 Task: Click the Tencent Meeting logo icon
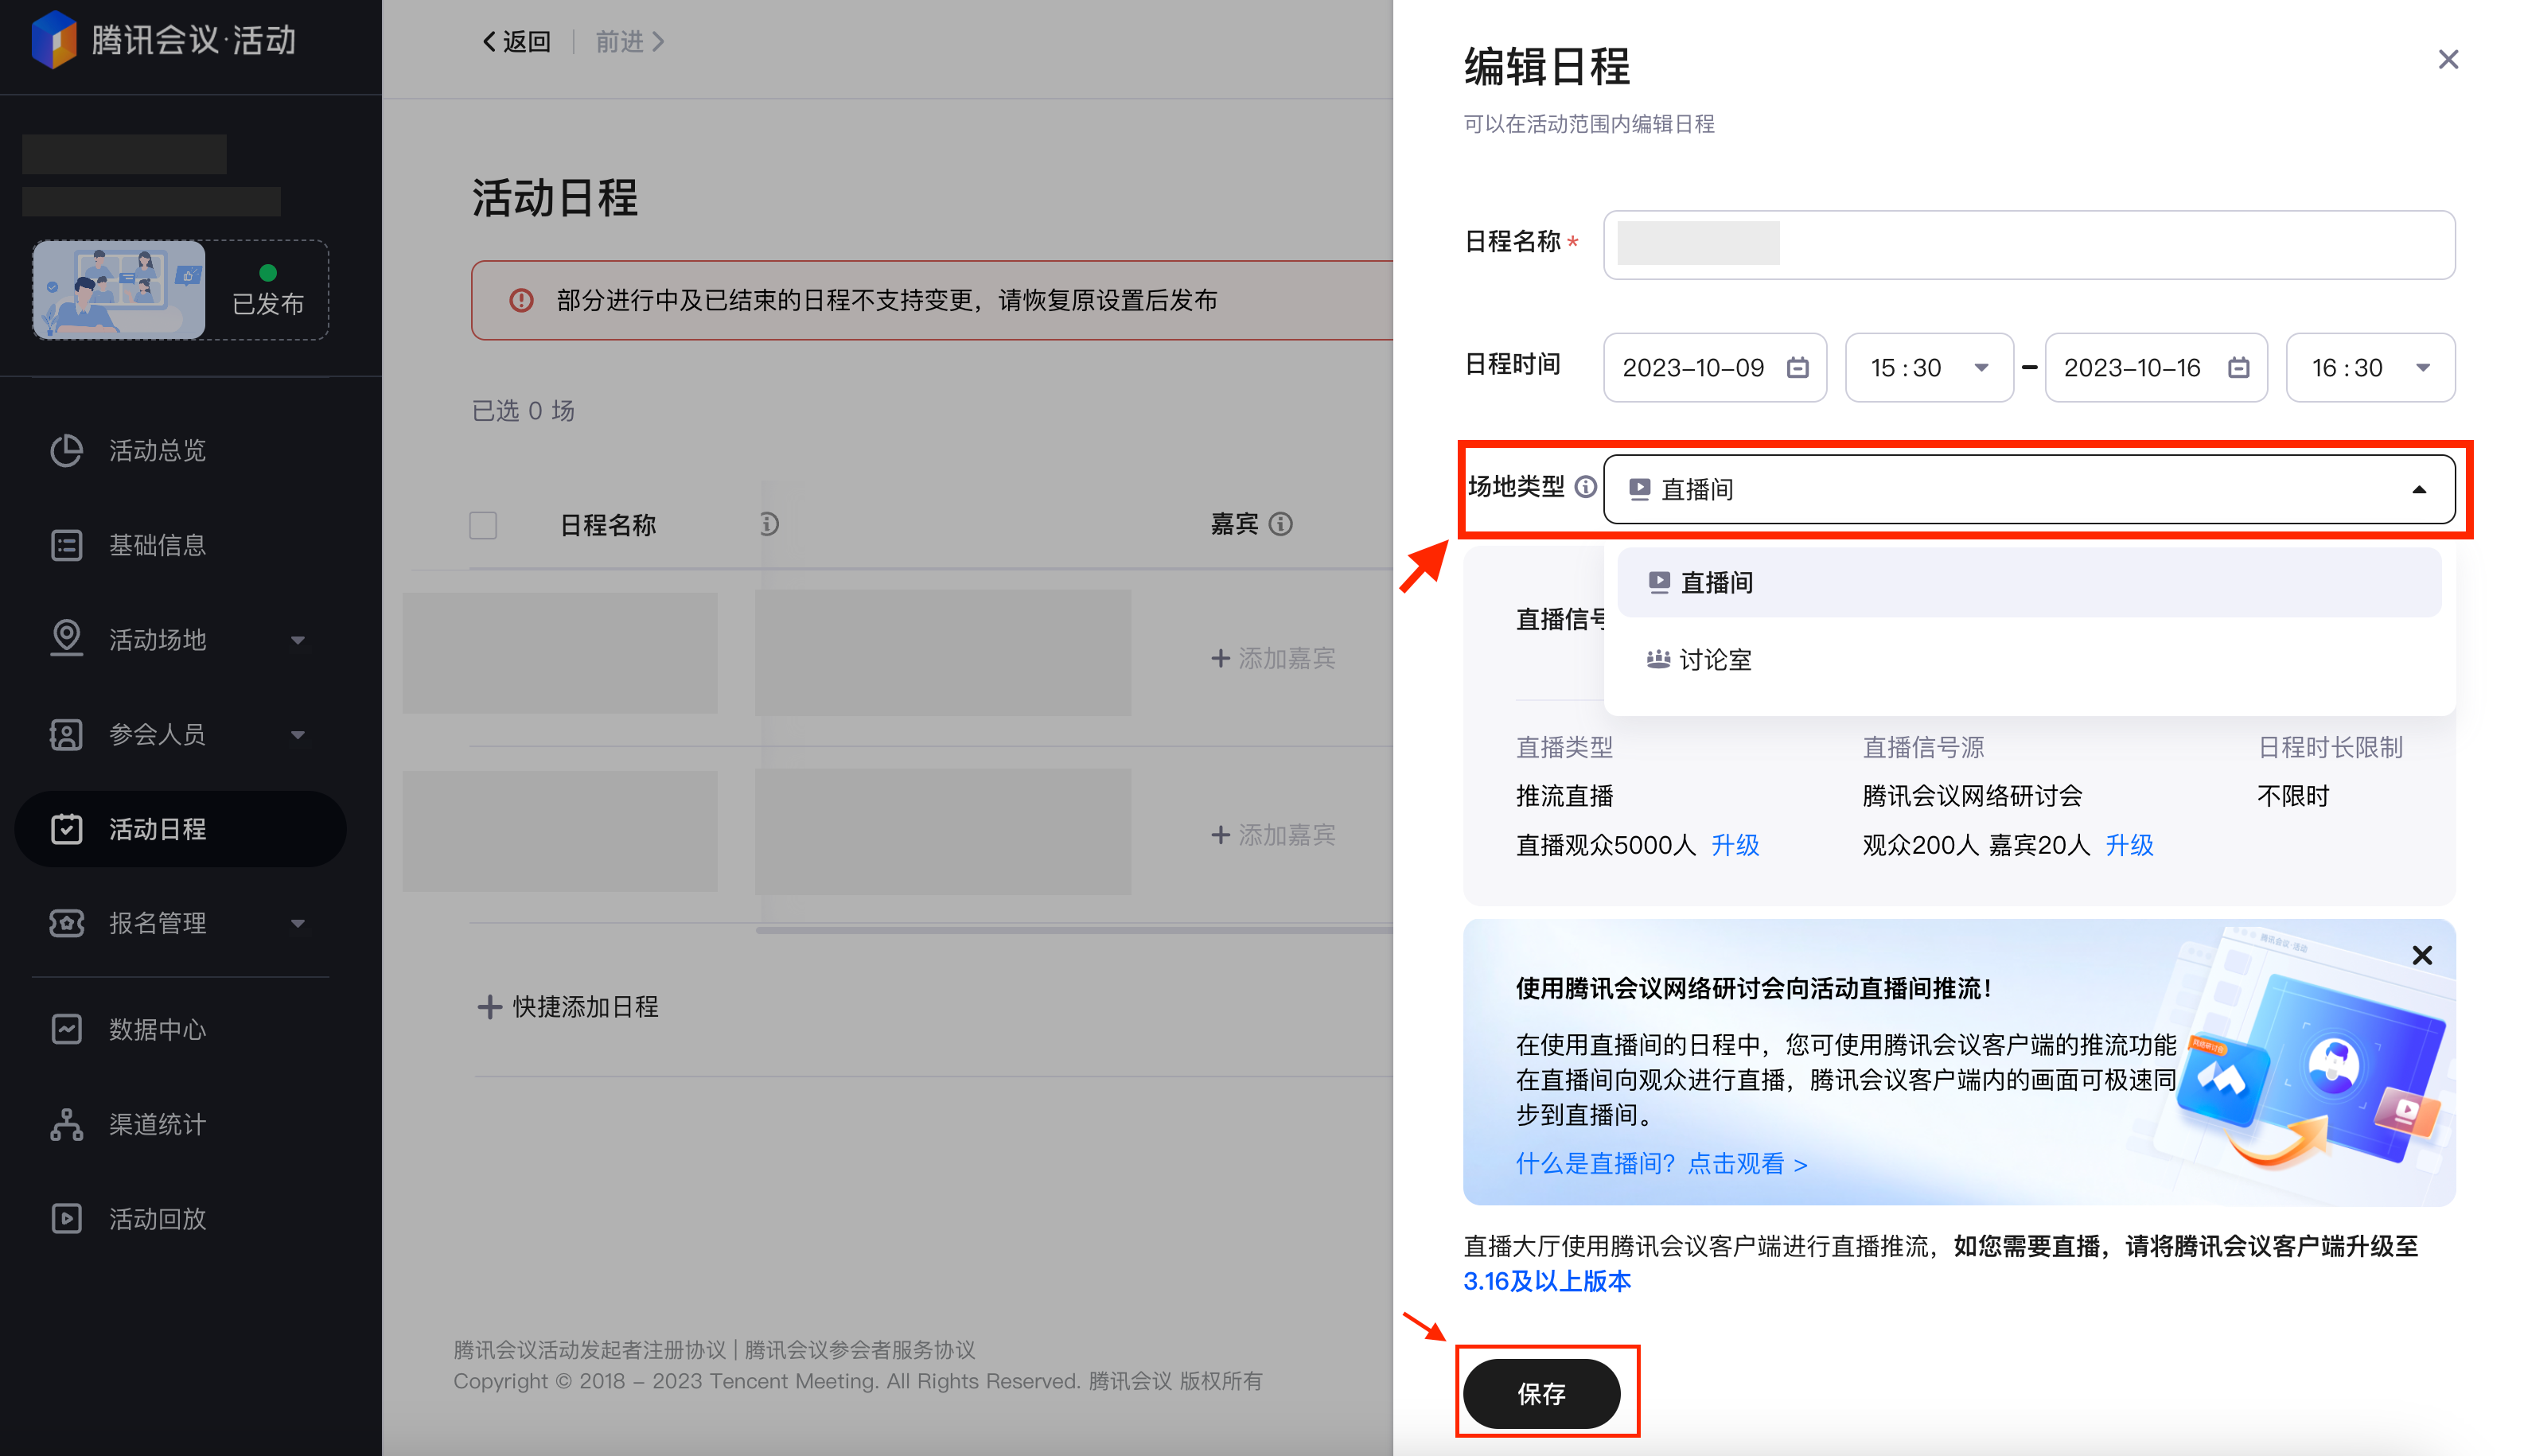(54, 40)
